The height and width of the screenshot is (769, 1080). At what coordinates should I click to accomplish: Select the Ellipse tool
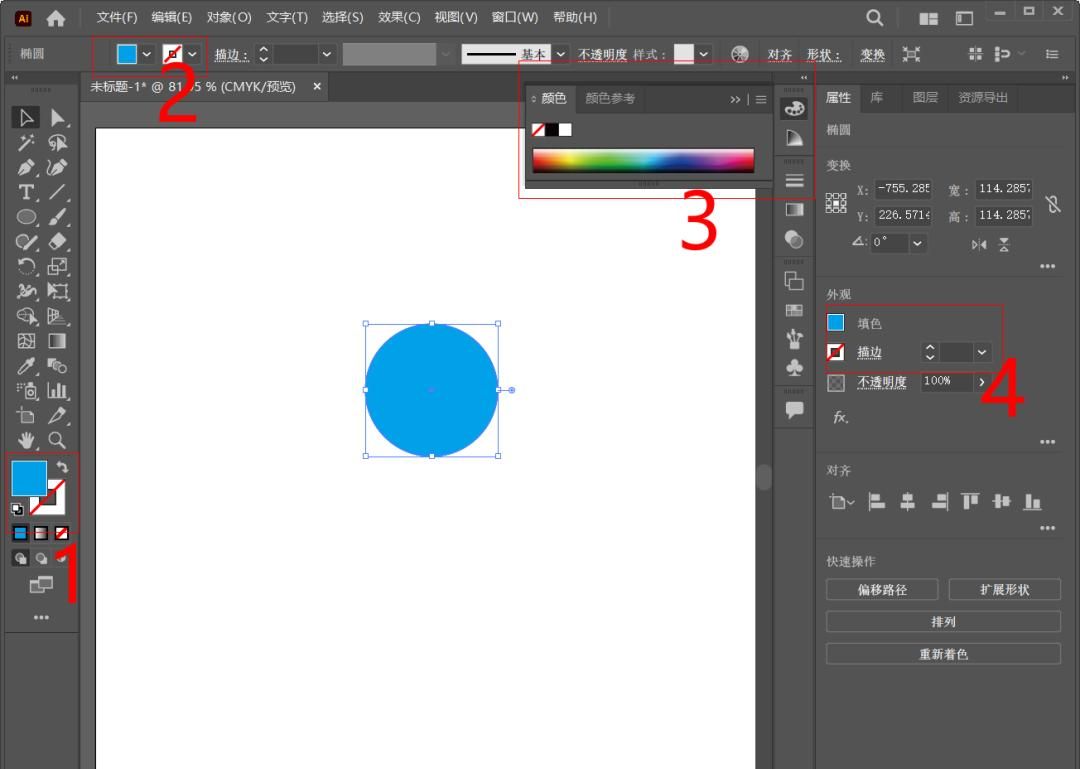(x=25, y=217)
